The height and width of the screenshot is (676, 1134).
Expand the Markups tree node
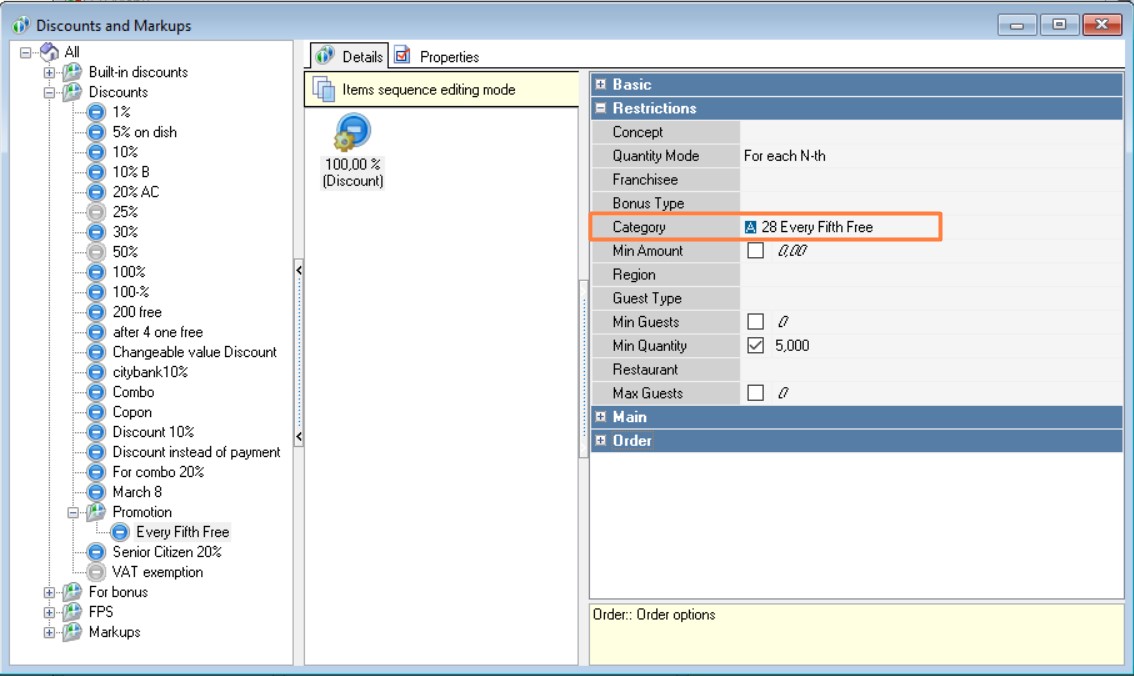coord(49,632)
